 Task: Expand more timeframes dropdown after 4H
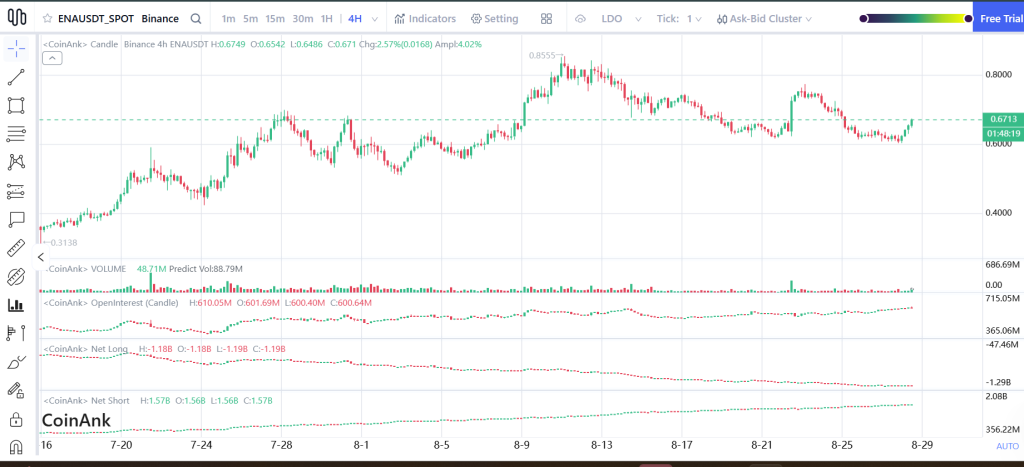tap(373, 18)
